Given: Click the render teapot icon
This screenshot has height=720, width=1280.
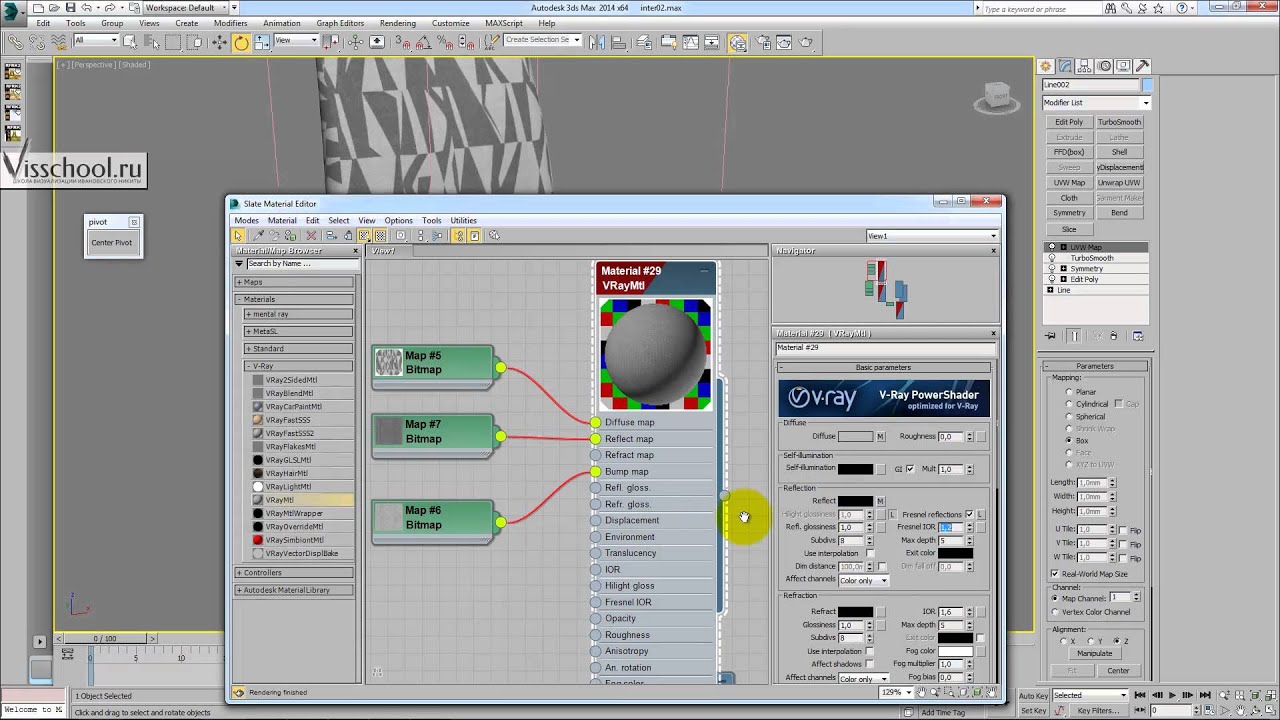Looking at the screenshot, I should [805, 42].
